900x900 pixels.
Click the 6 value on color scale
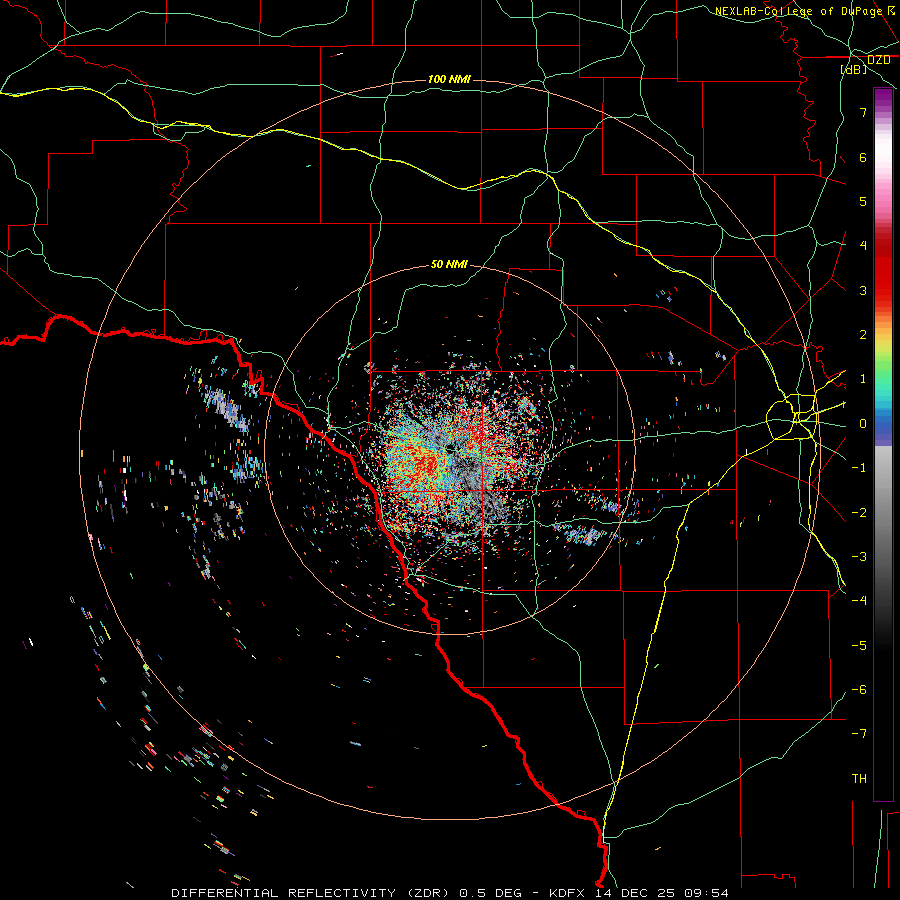click(x=863, y=157)
